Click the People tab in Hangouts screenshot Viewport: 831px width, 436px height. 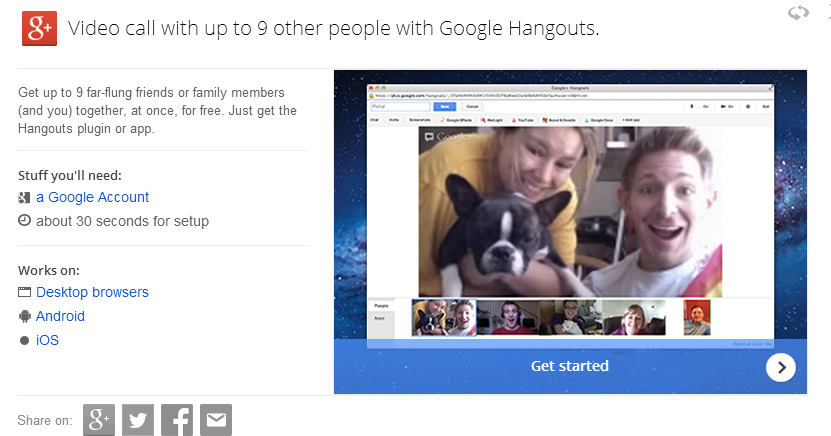[x=382, y=306]
